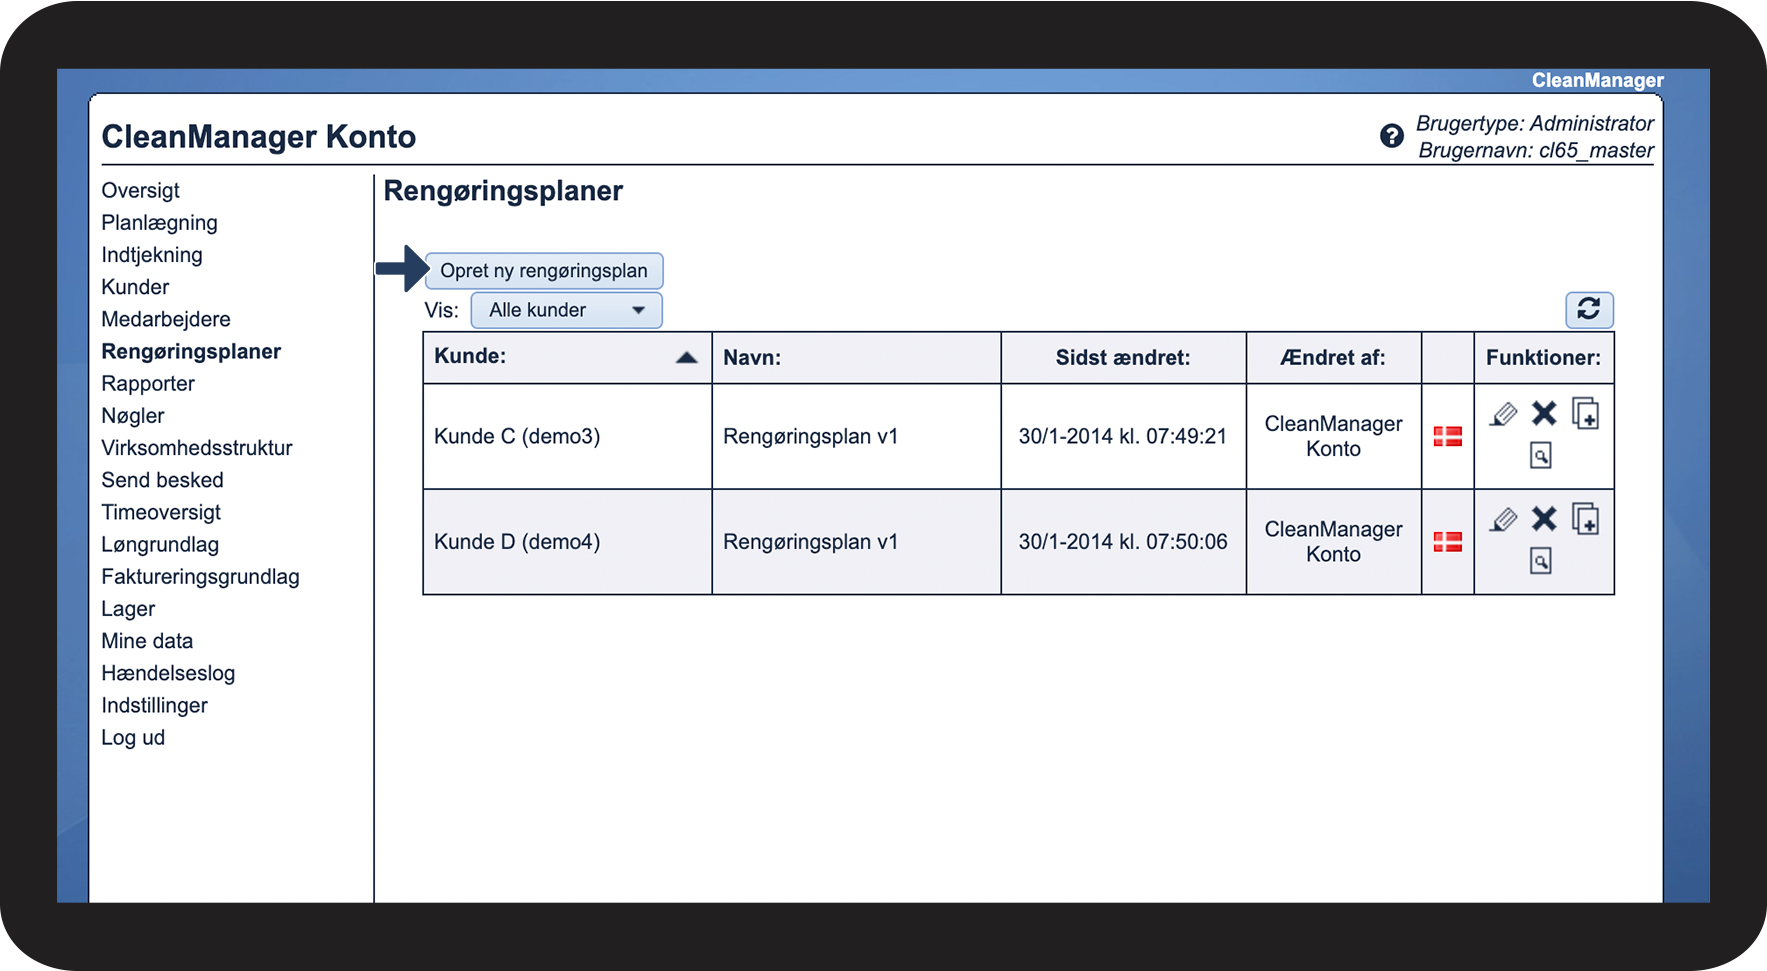This screenshot has width=1767, height=971.
Task: Copy Kunde D cleaning plan
Action: tap(1586, 519)
